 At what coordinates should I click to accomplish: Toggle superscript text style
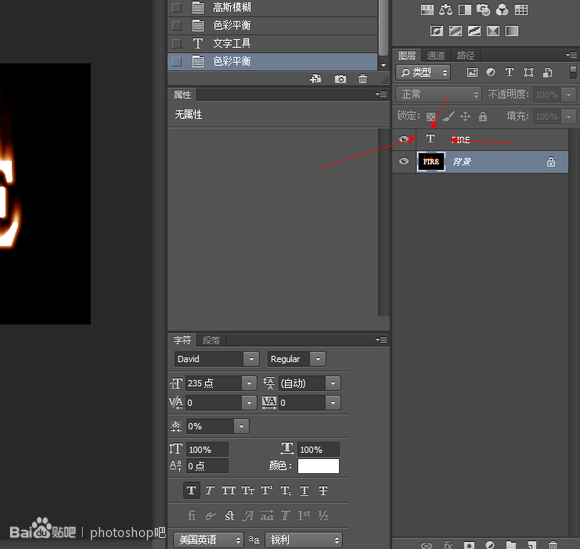tap(267, 491)
